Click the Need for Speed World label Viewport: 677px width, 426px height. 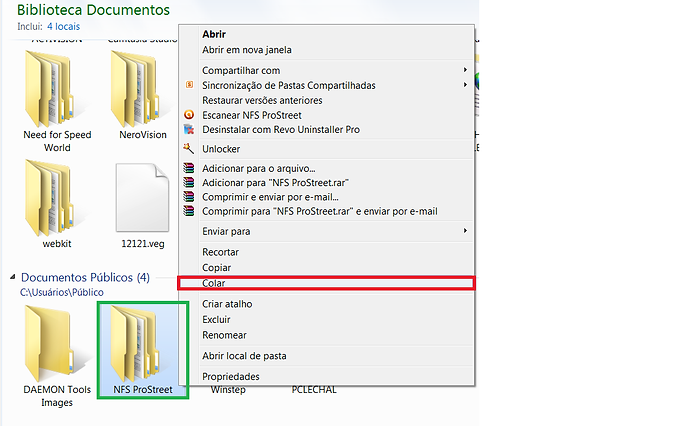pos(57,141)
